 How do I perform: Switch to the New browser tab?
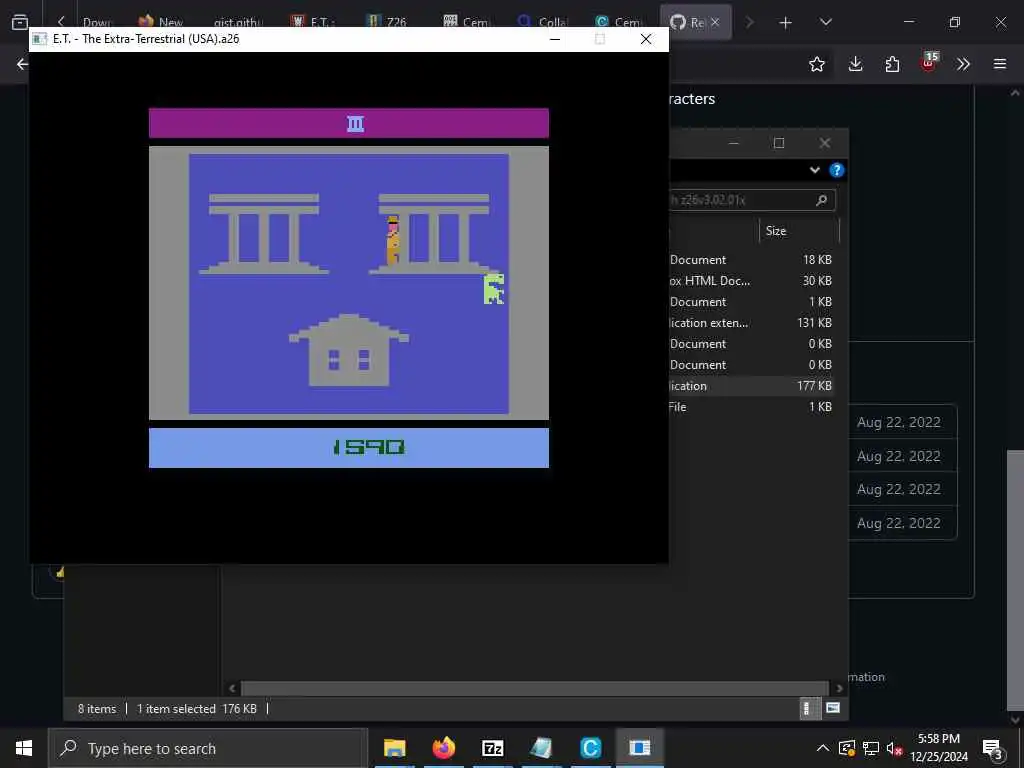tap(161, 22)
